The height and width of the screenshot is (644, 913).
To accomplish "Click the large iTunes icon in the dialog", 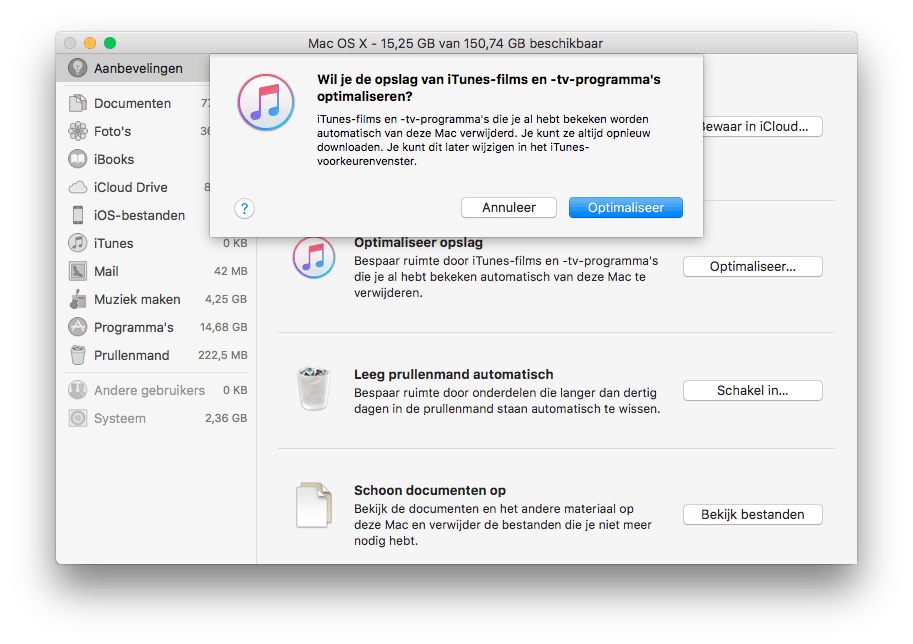I will [266, 102].
